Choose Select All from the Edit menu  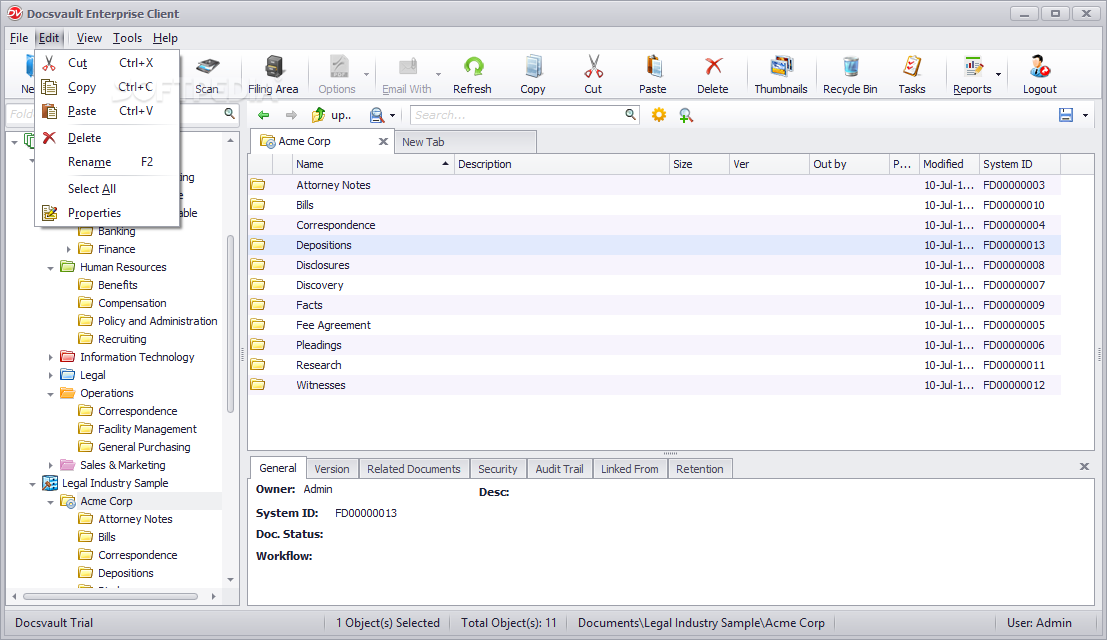[x=107, y=188]
